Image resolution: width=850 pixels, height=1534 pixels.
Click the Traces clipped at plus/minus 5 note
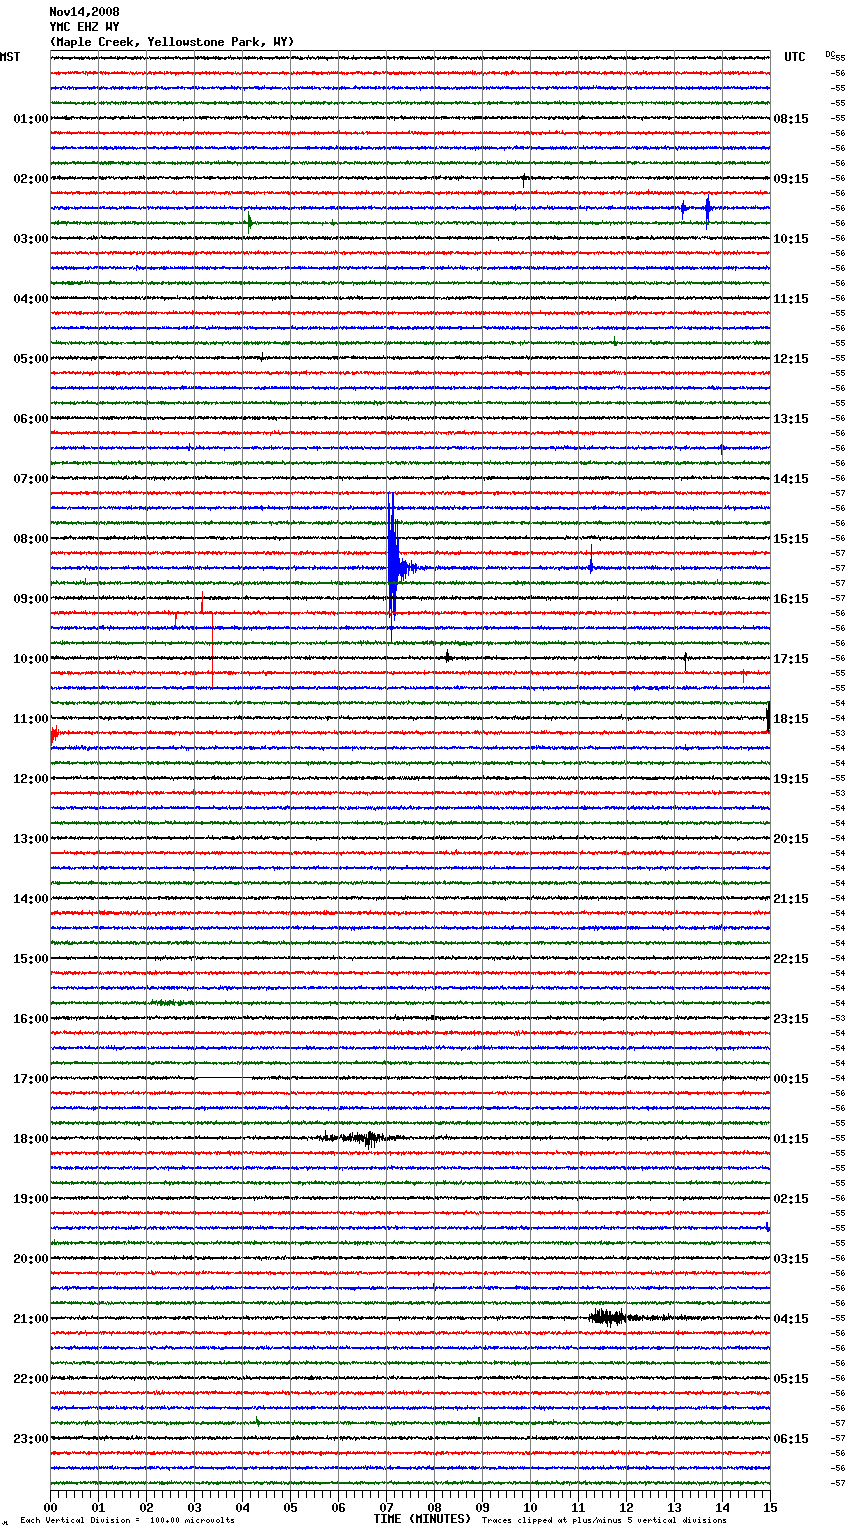(x=604, y=1521)
